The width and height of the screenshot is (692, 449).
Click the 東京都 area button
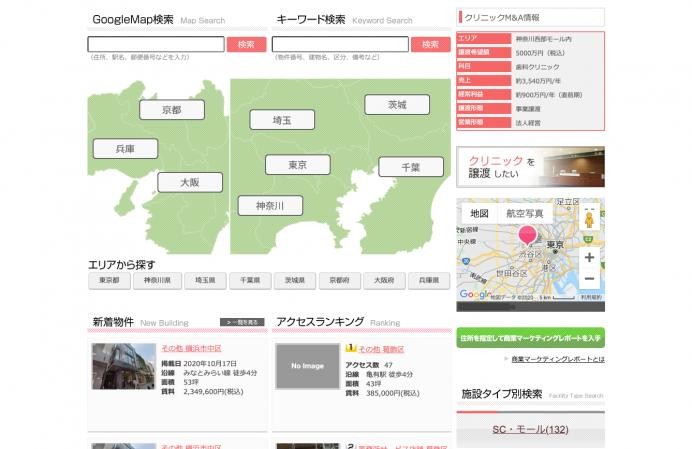109,280
